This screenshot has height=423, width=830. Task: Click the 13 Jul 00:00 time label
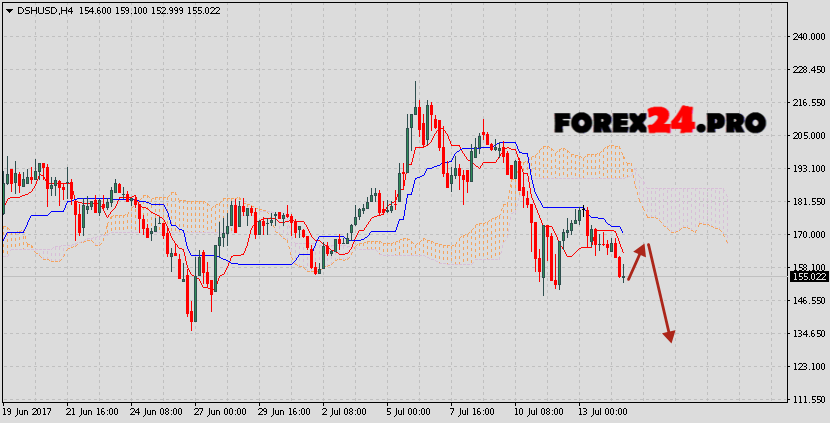coord(602,412)
